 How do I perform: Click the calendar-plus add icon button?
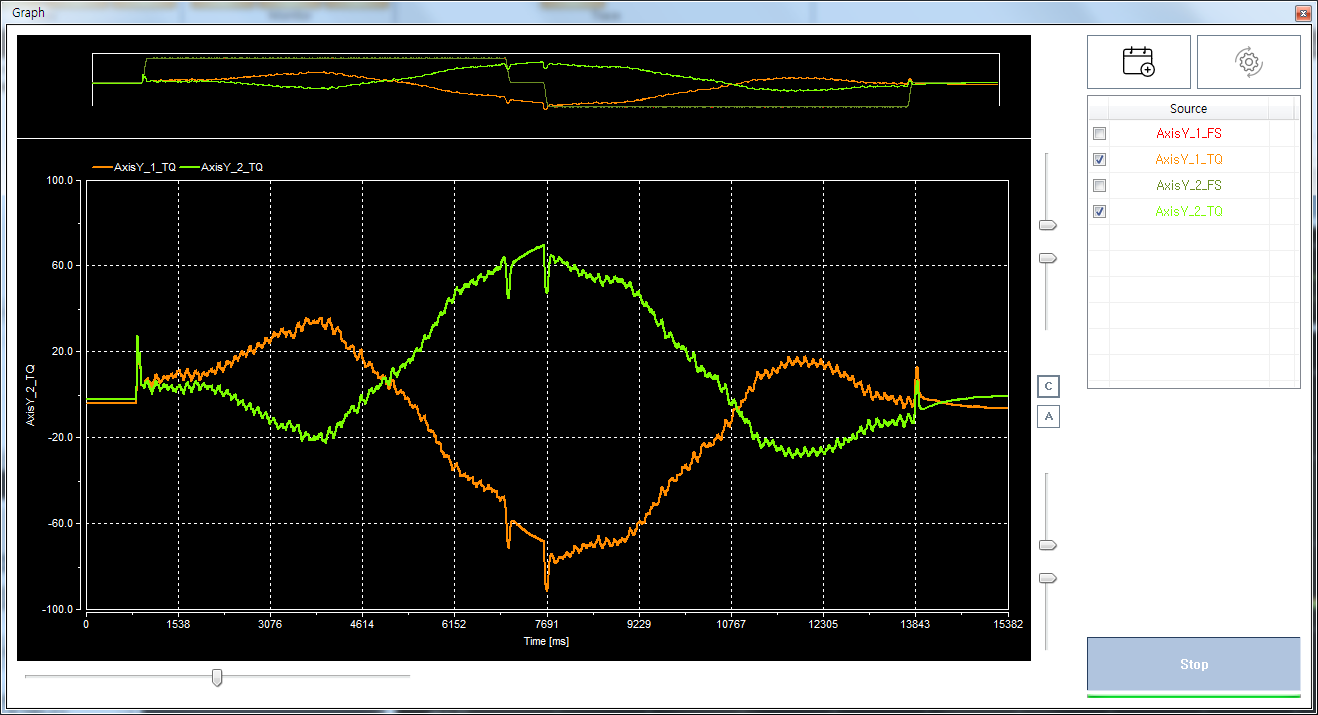tap(1138, 62)
